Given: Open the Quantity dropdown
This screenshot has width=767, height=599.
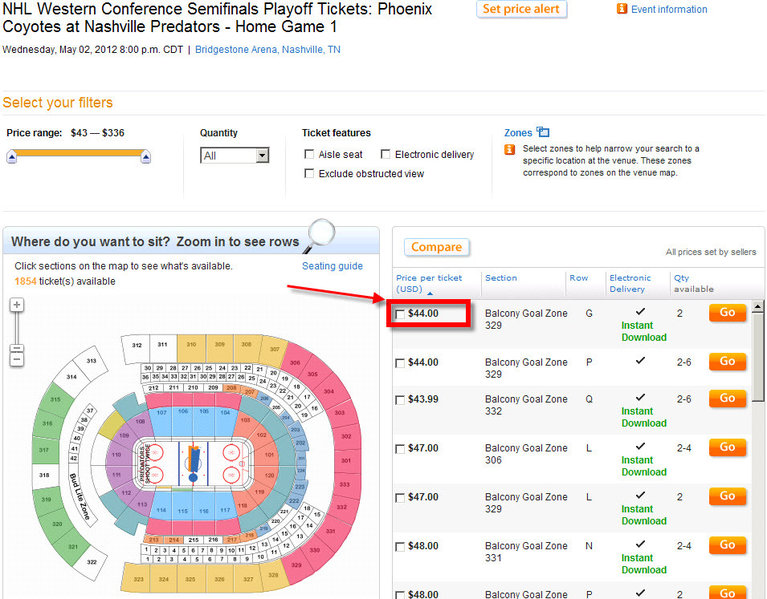Looking at the screenshot, I should pyautogui.click(x=234, y=155).
